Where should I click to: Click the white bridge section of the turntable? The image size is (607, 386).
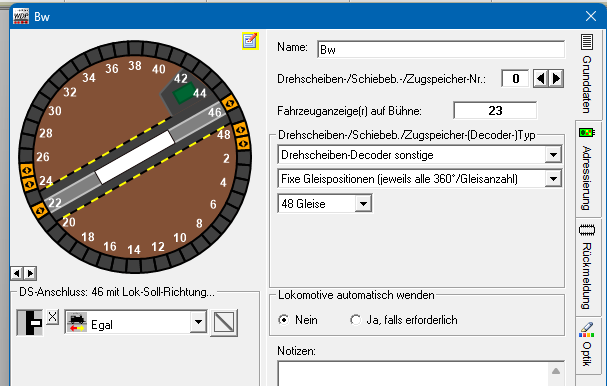[135, 157]
